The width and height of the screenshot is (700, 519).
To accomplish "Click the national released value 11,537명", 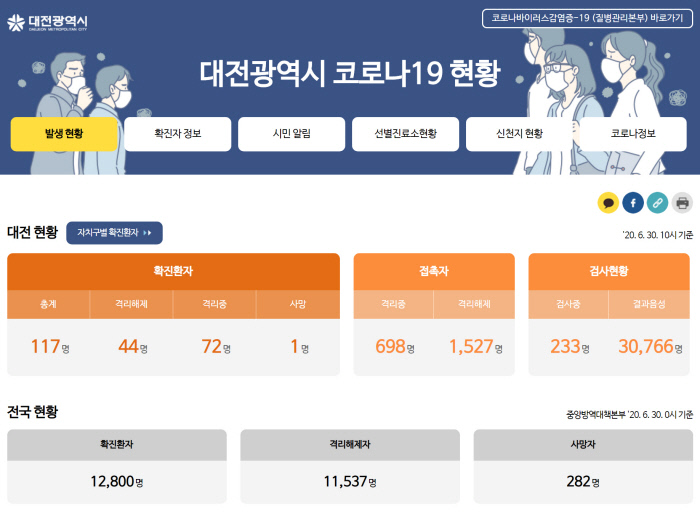I will click(x=350, y=482).
